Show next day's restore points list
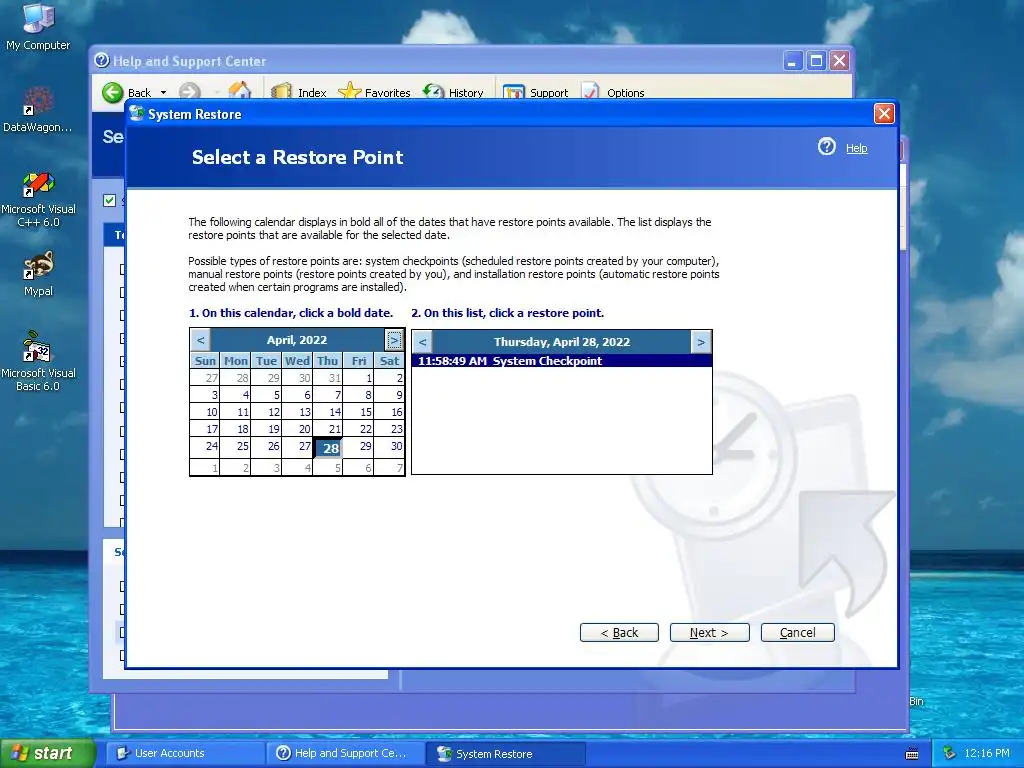The height and width of the screenshot is (768, 1024). pyautogui.click(x=701, y=342)
